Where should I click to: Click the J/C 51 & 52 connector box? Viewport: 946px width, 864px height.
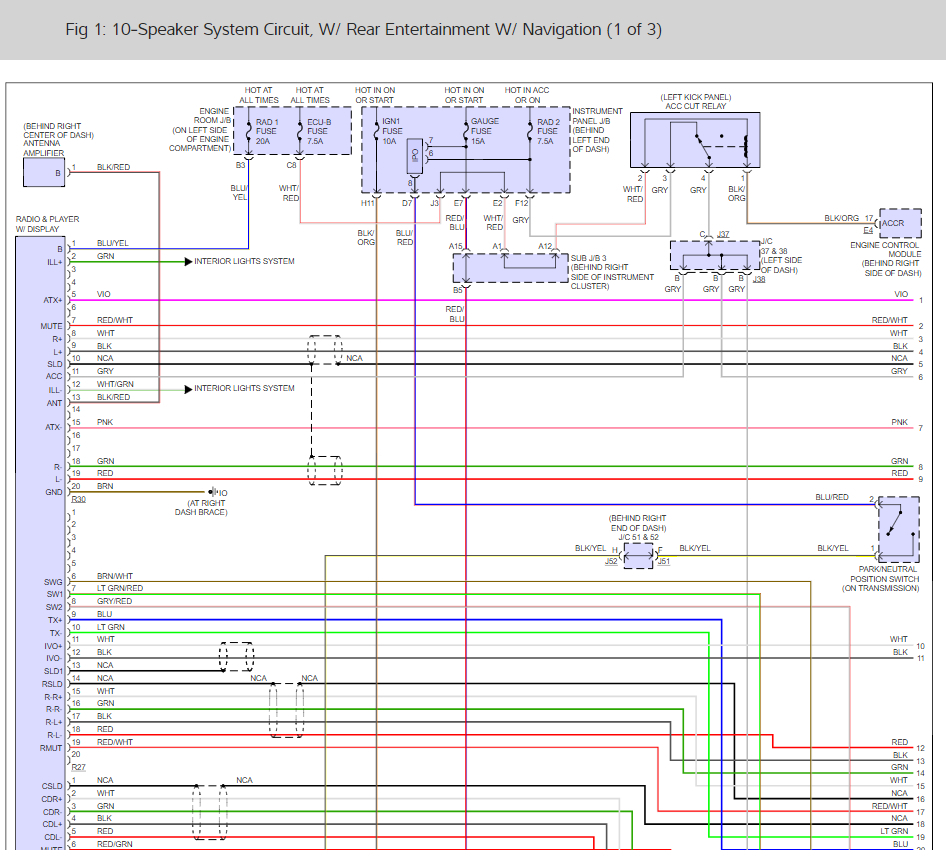(x=637, y=556)
